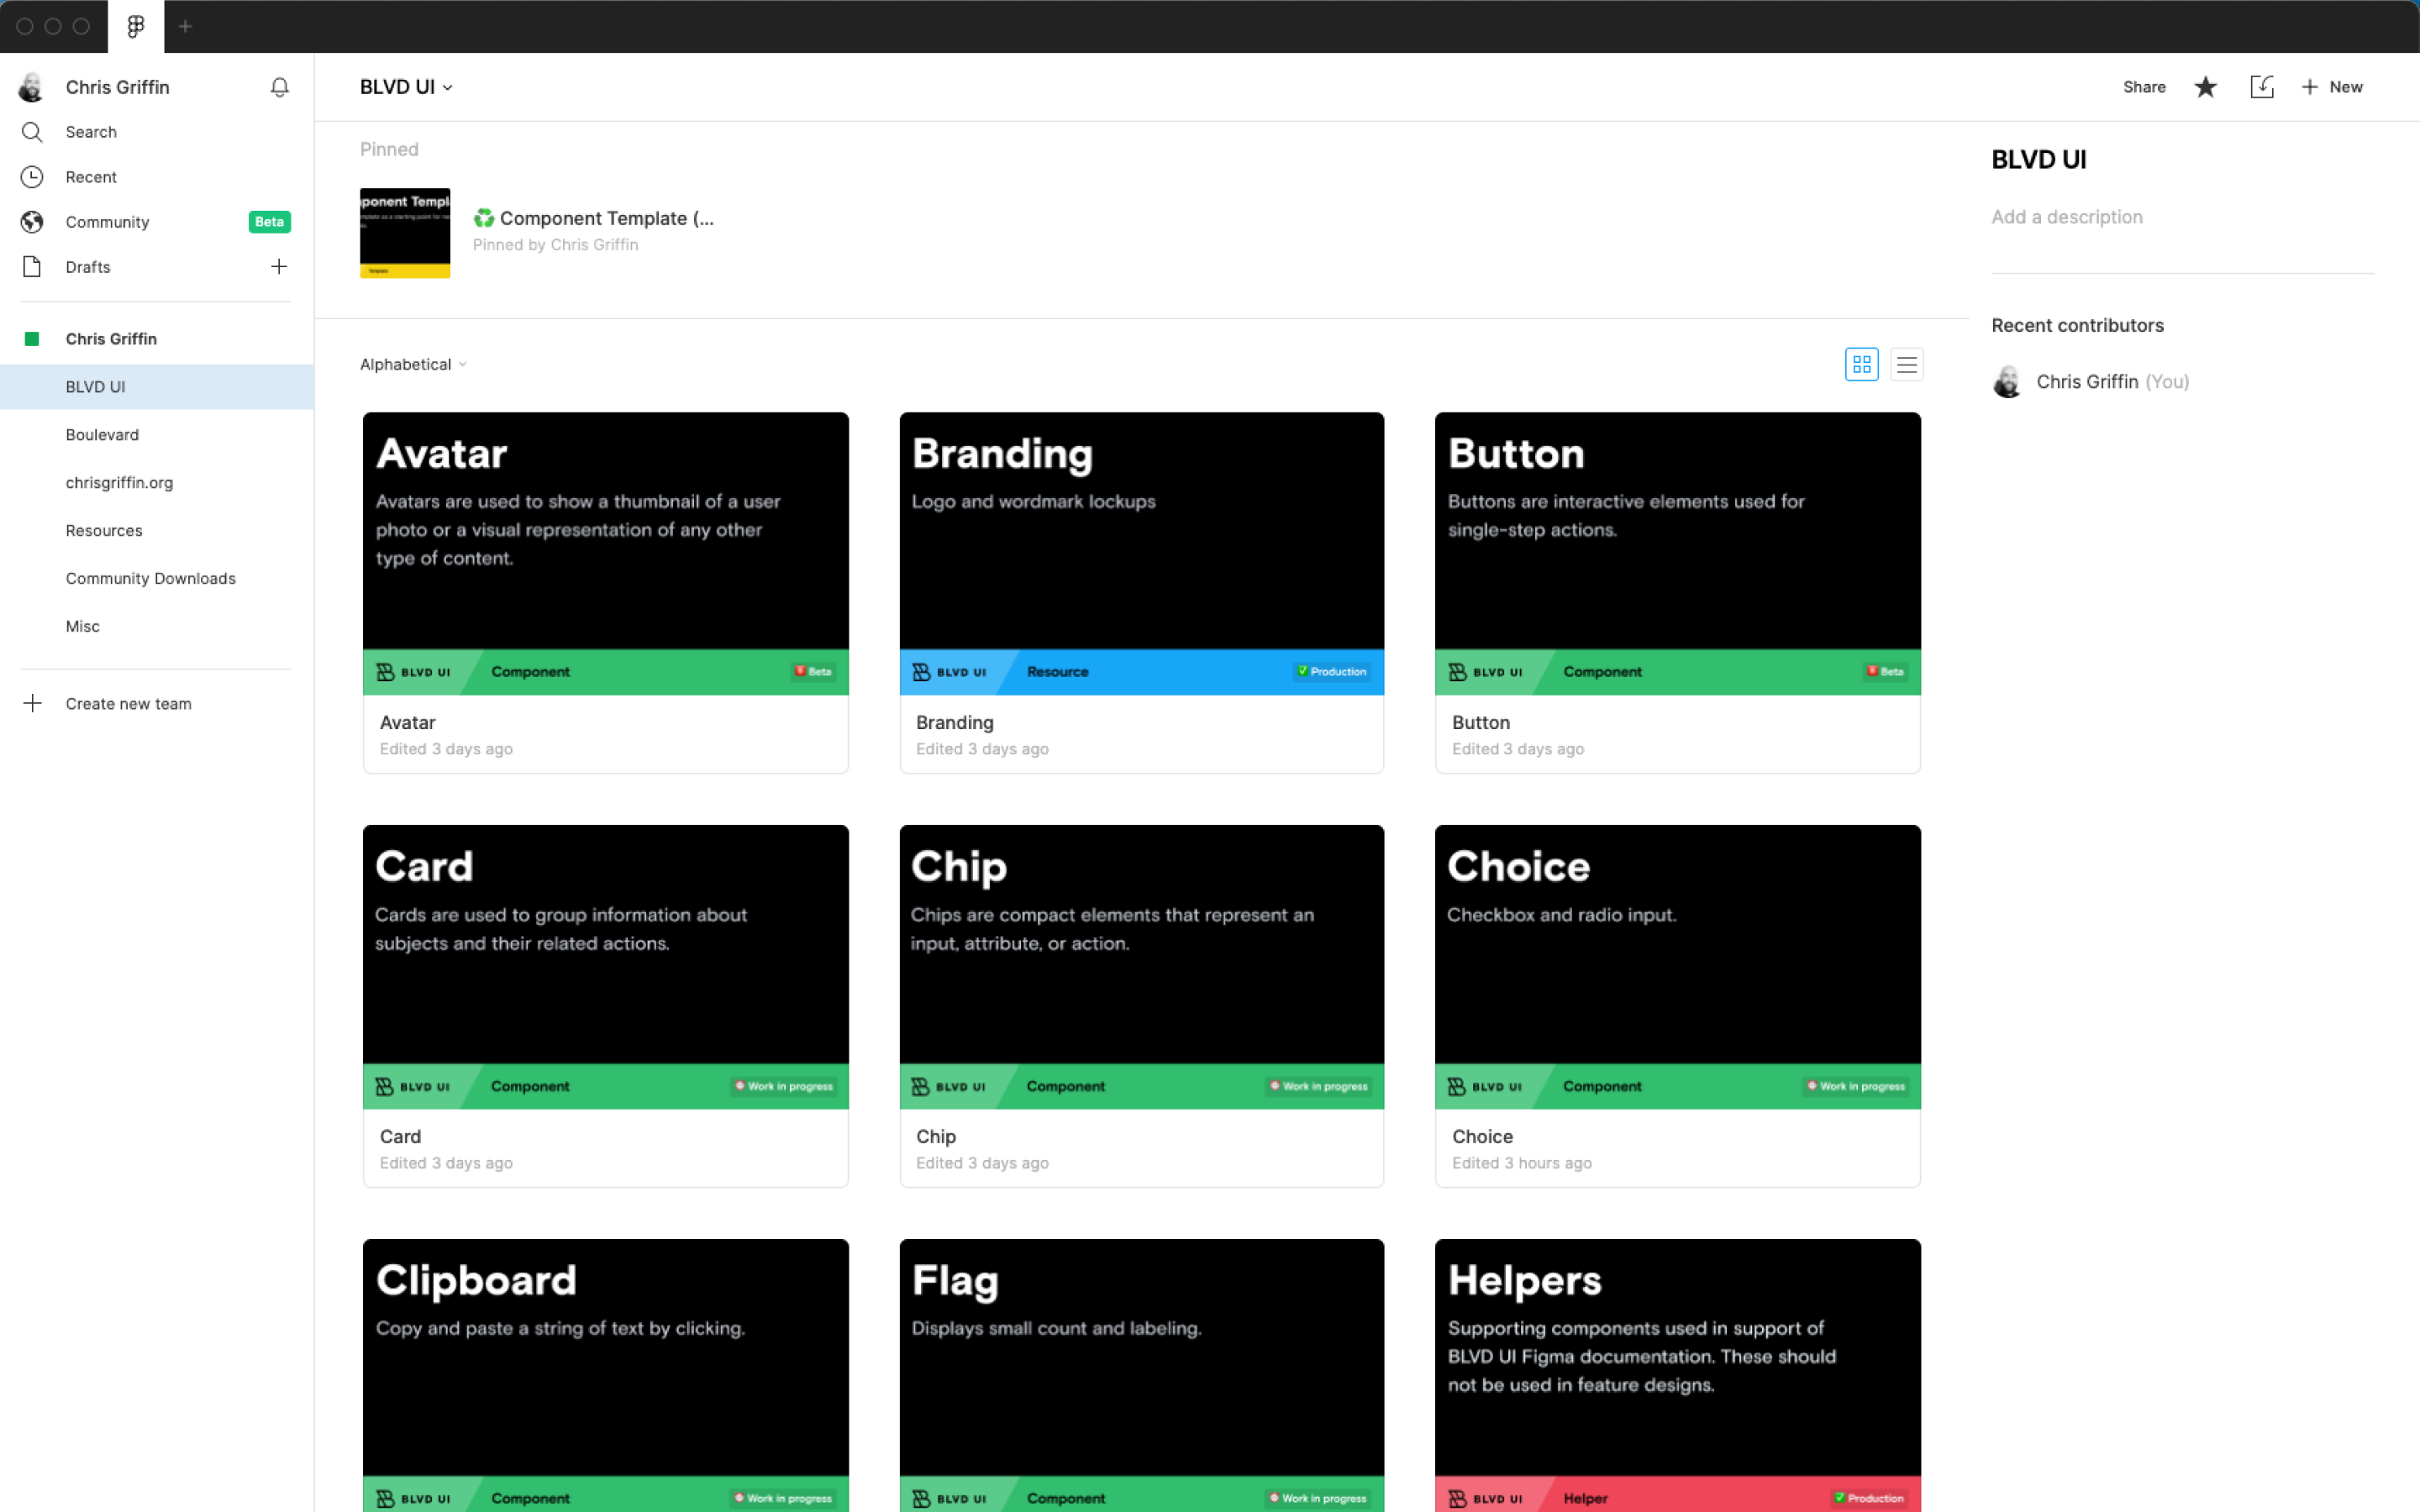Open Search from the sidebar
The height and width of the screenshot is (1512, 2420).
tap(90, 131)
